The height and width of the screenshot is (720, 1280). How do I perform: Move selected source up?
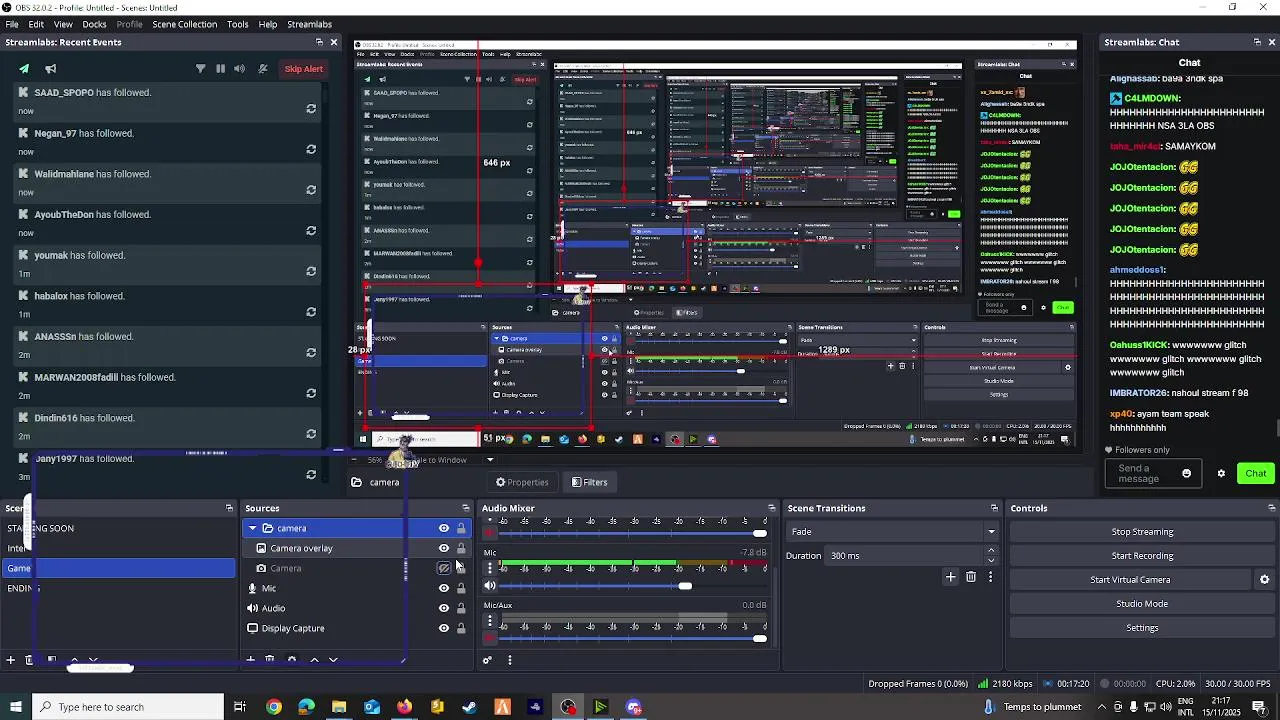tap(314, 660)
